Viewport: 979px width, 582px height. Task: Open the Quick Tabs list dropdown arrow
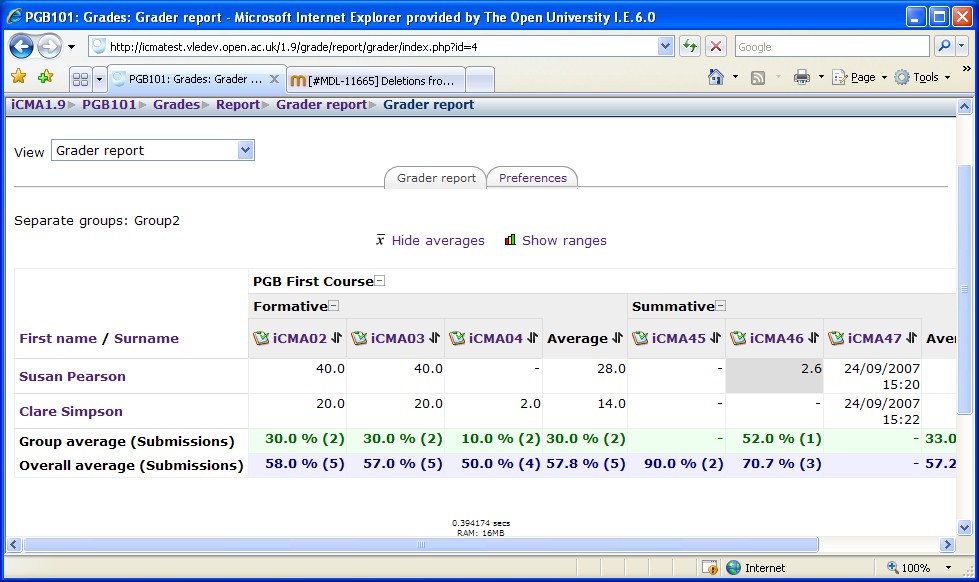tap(99, 79)
